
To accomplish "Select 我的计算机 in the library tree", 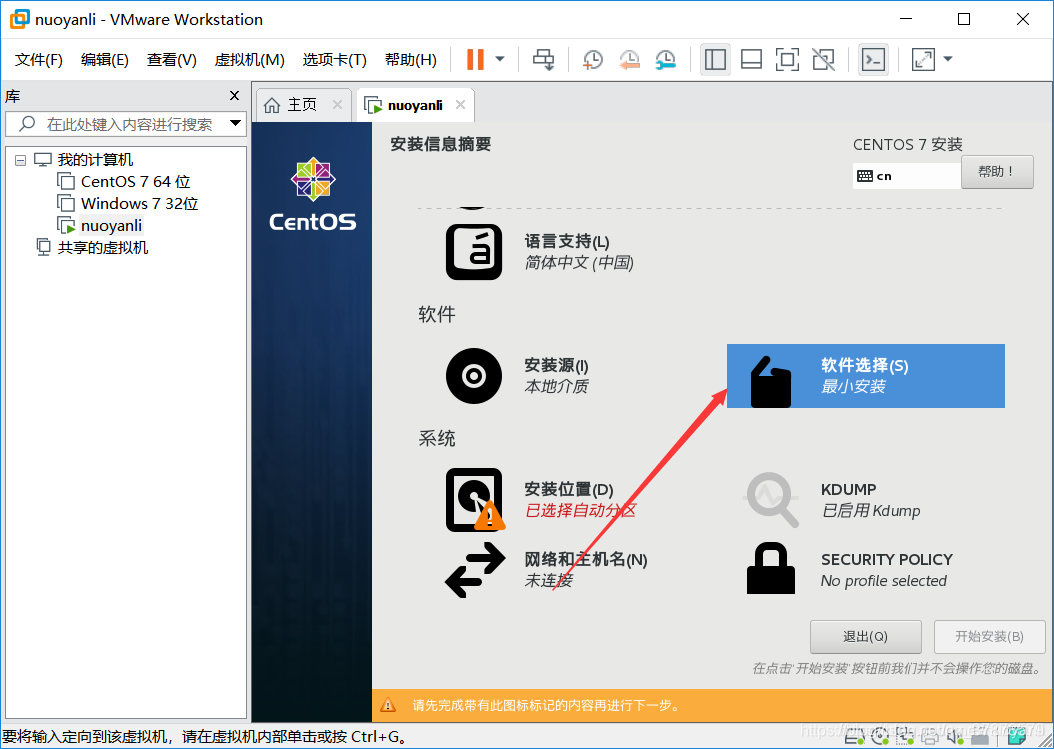I will (95, 160).
